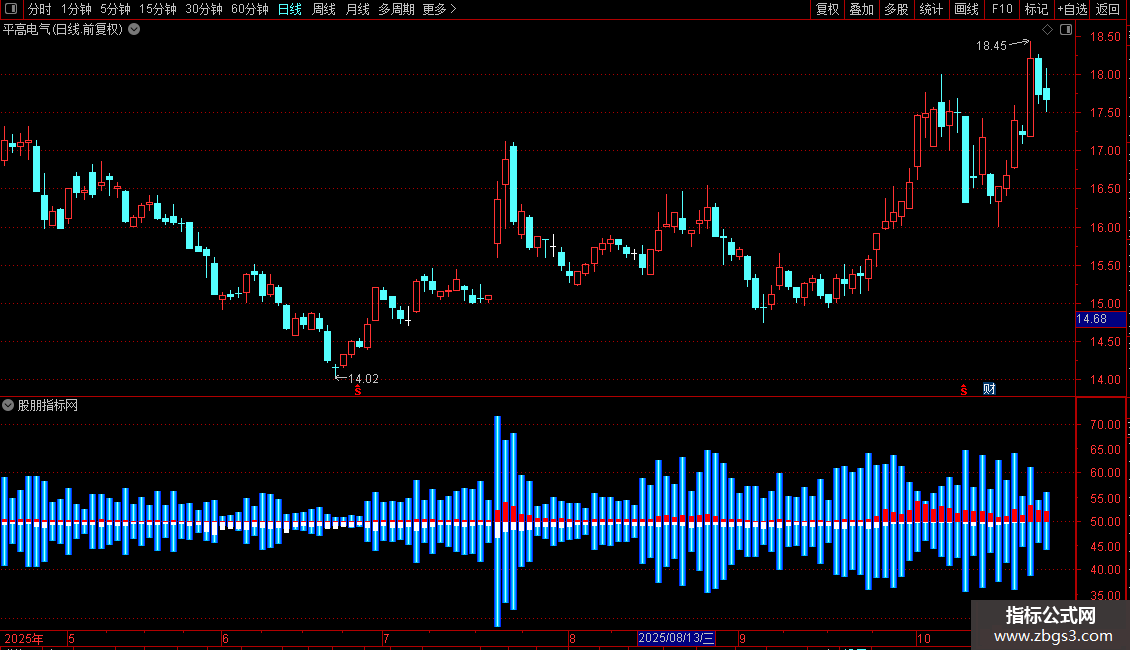Click the 股朋指标网 indicator name
Image resolution: width=1130 pixels, height=650 pixels.
pos(48,406)
